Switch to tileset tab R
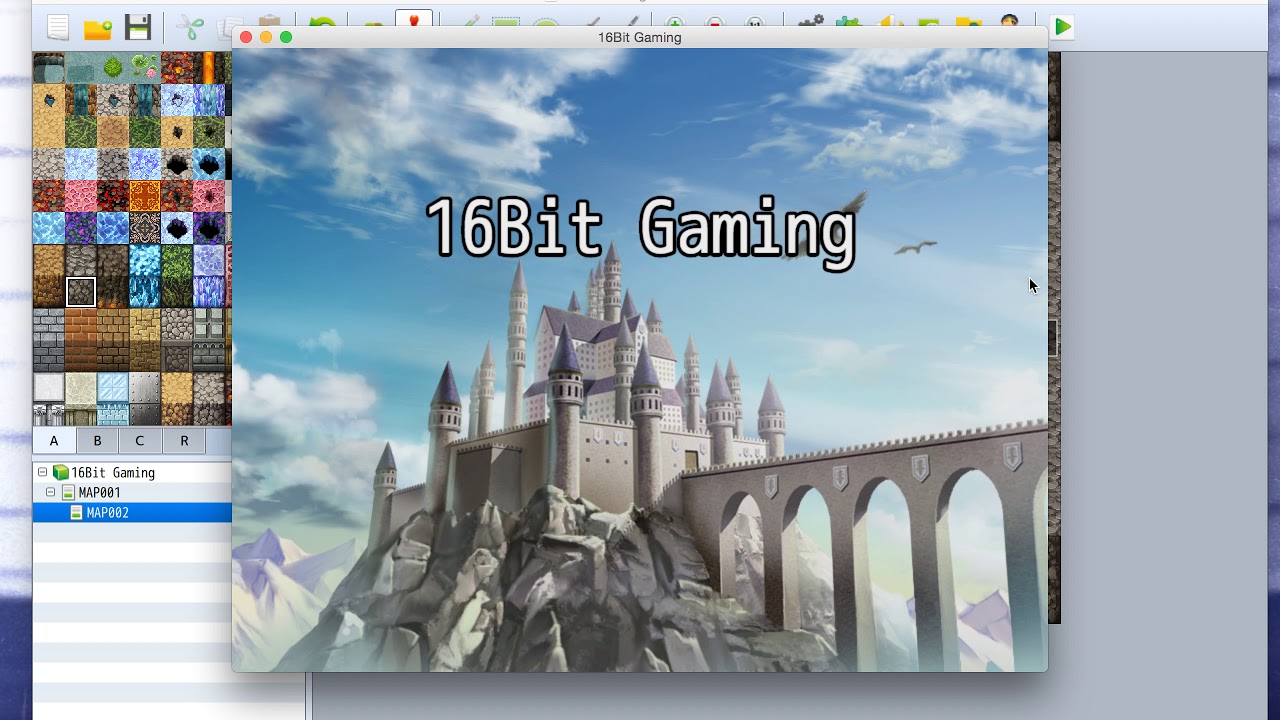This screenshot has width=1280, height=720. pos(184,441)
